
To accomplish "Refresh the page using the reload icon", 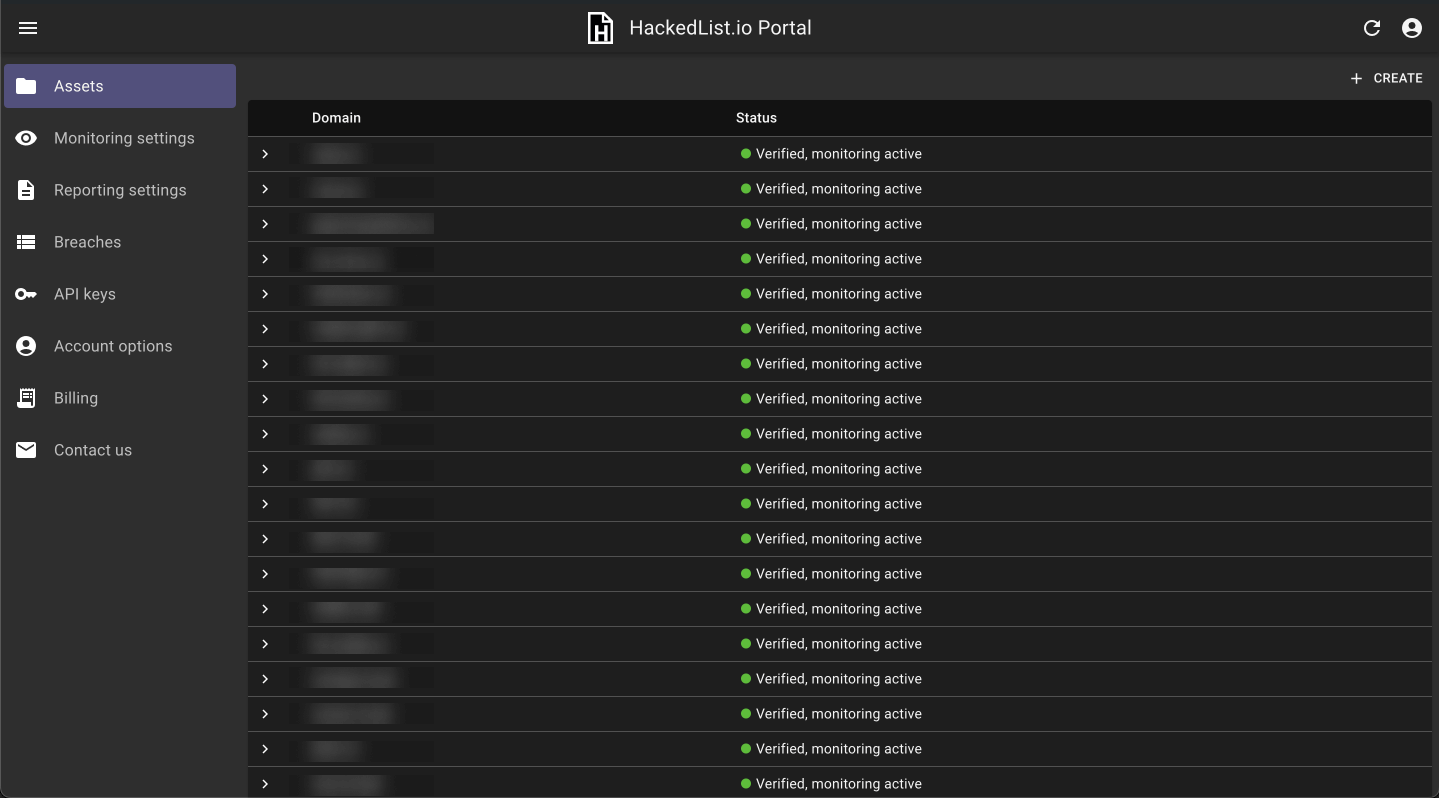I will (x=1372, y=28).
